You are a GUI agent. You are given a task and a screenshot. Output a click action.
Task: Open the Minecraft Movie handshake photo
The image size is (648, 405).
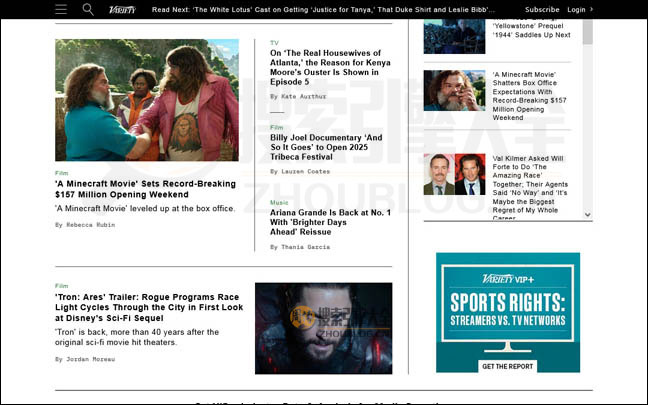147,100
